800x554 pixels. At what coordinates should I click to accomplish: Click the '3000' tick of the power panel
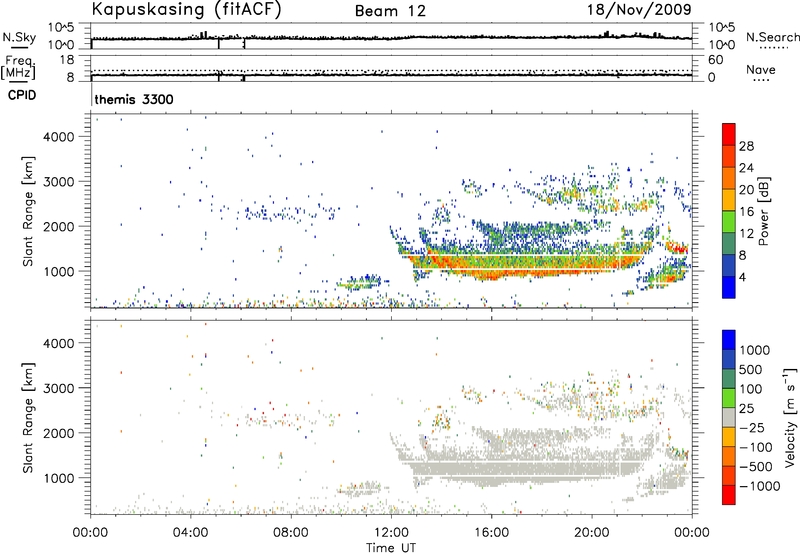(x=59, y=182)
